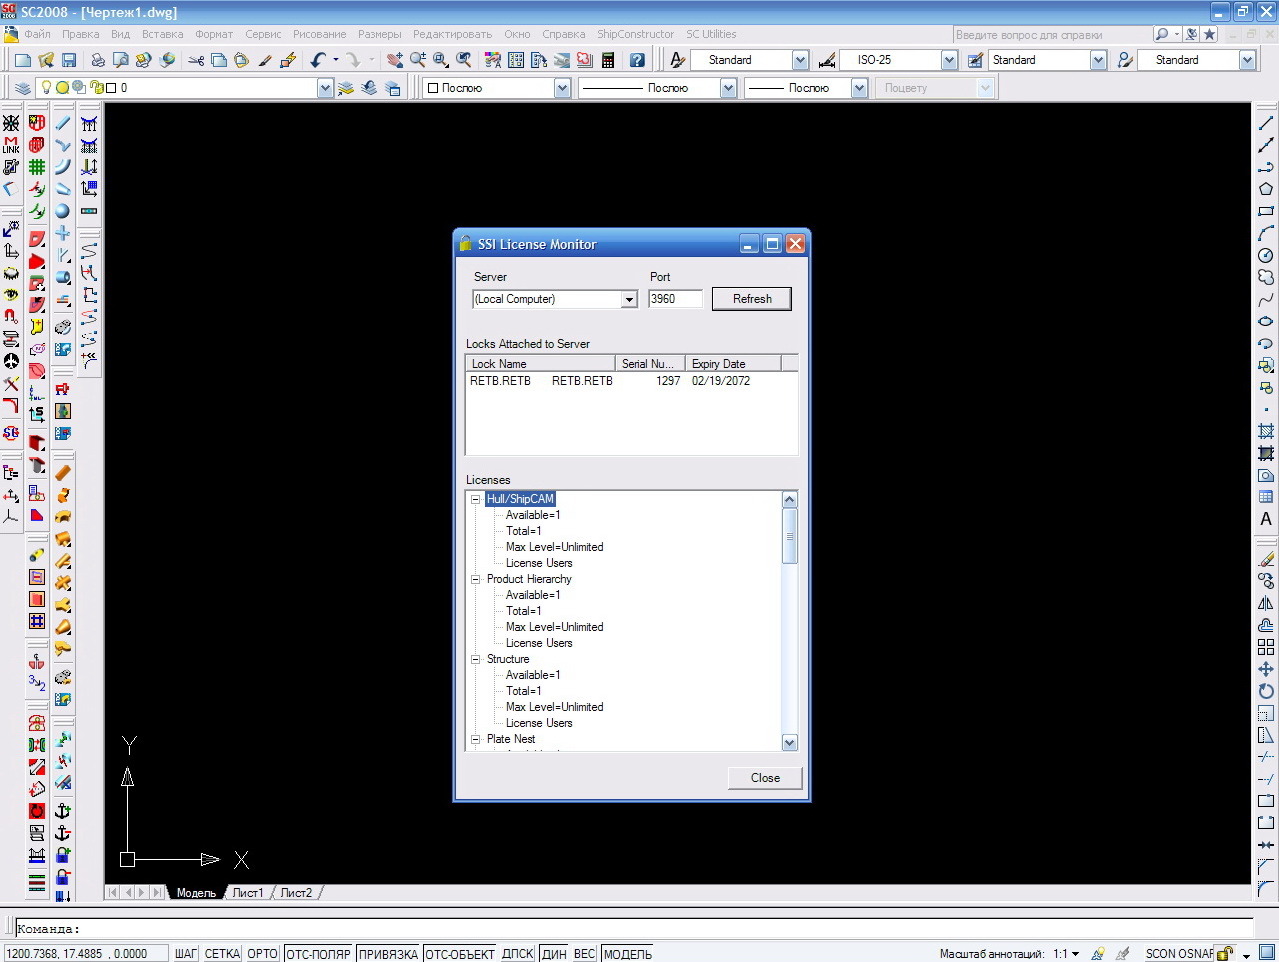Click the Undo arrow icon
Screen dimensions: 1279x962
click(x=318, y=60)
